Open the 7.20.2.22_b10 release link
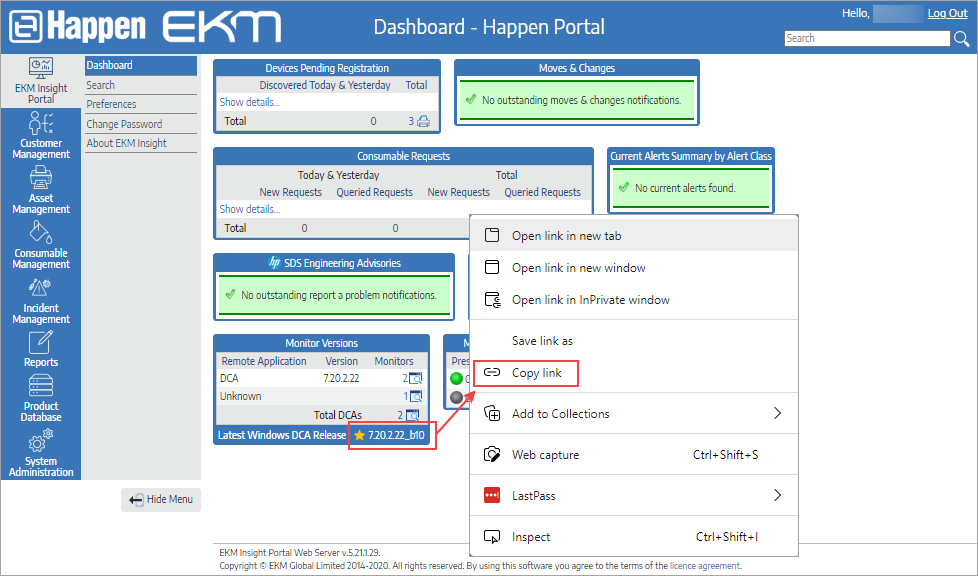The image size is (978, 576). [x=396, y=436]
